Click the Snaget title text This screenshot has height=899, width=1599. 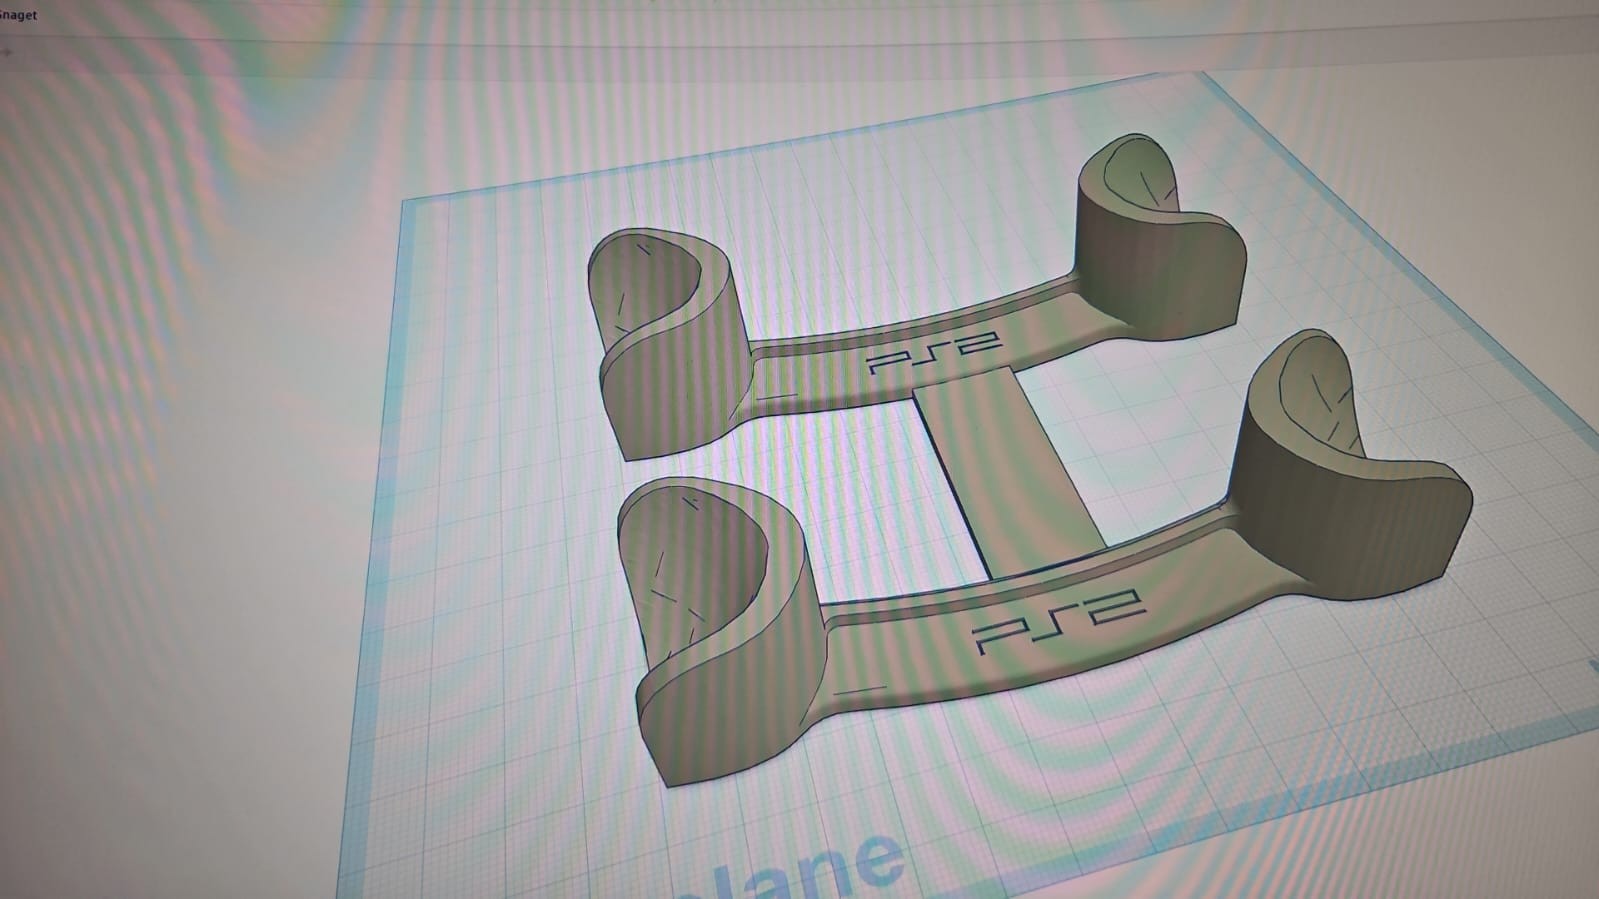[18, 15]
